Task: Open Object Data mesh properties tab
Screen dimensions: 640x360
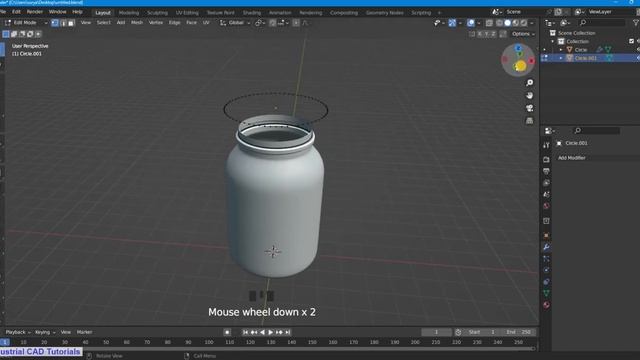Action: click(x=546, y=293)
